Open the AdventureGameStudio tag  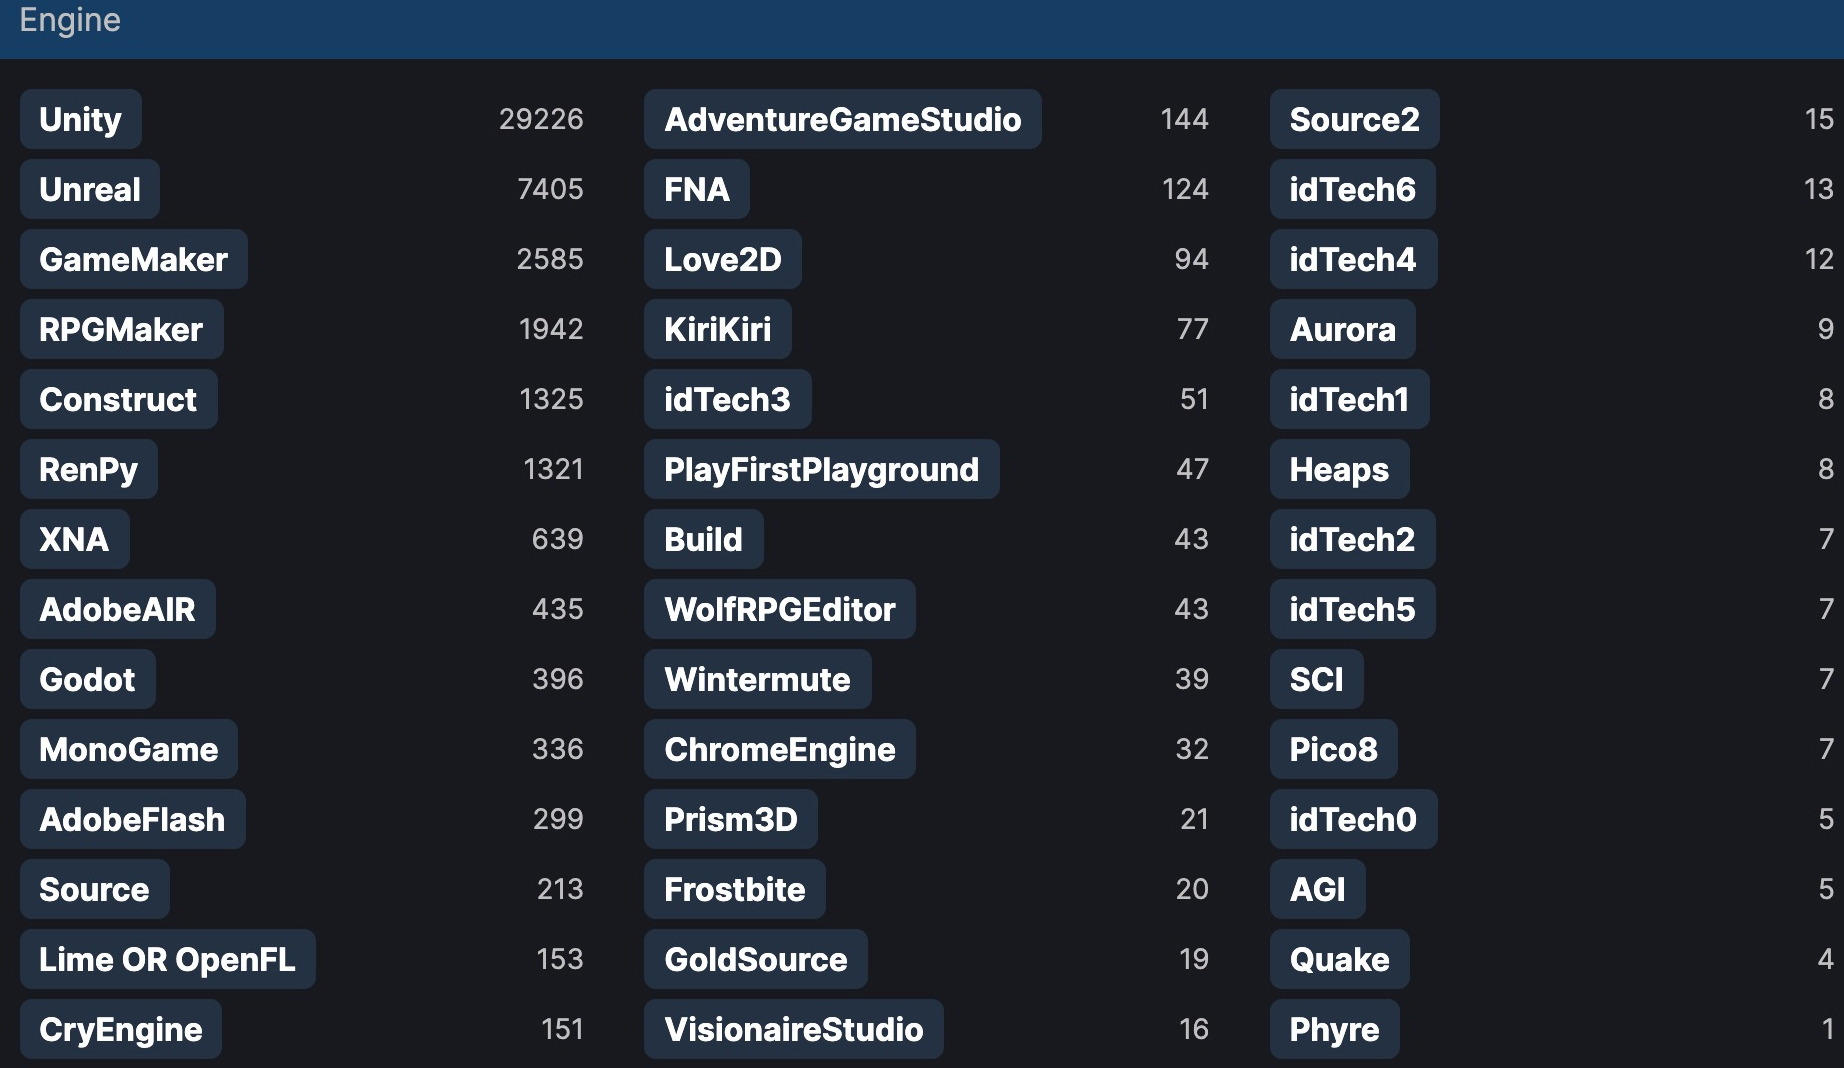point(842,119)
